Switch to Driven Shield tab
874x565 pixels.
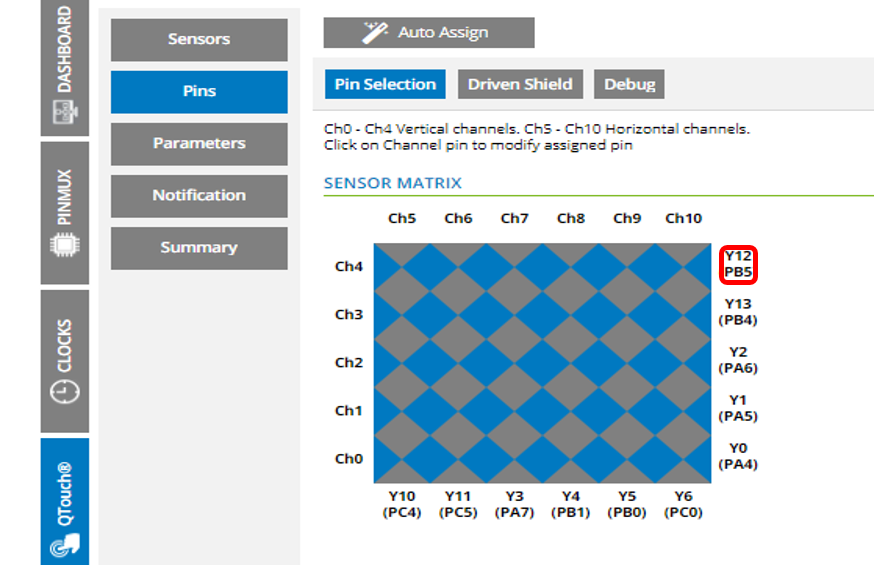coord(520,84)
